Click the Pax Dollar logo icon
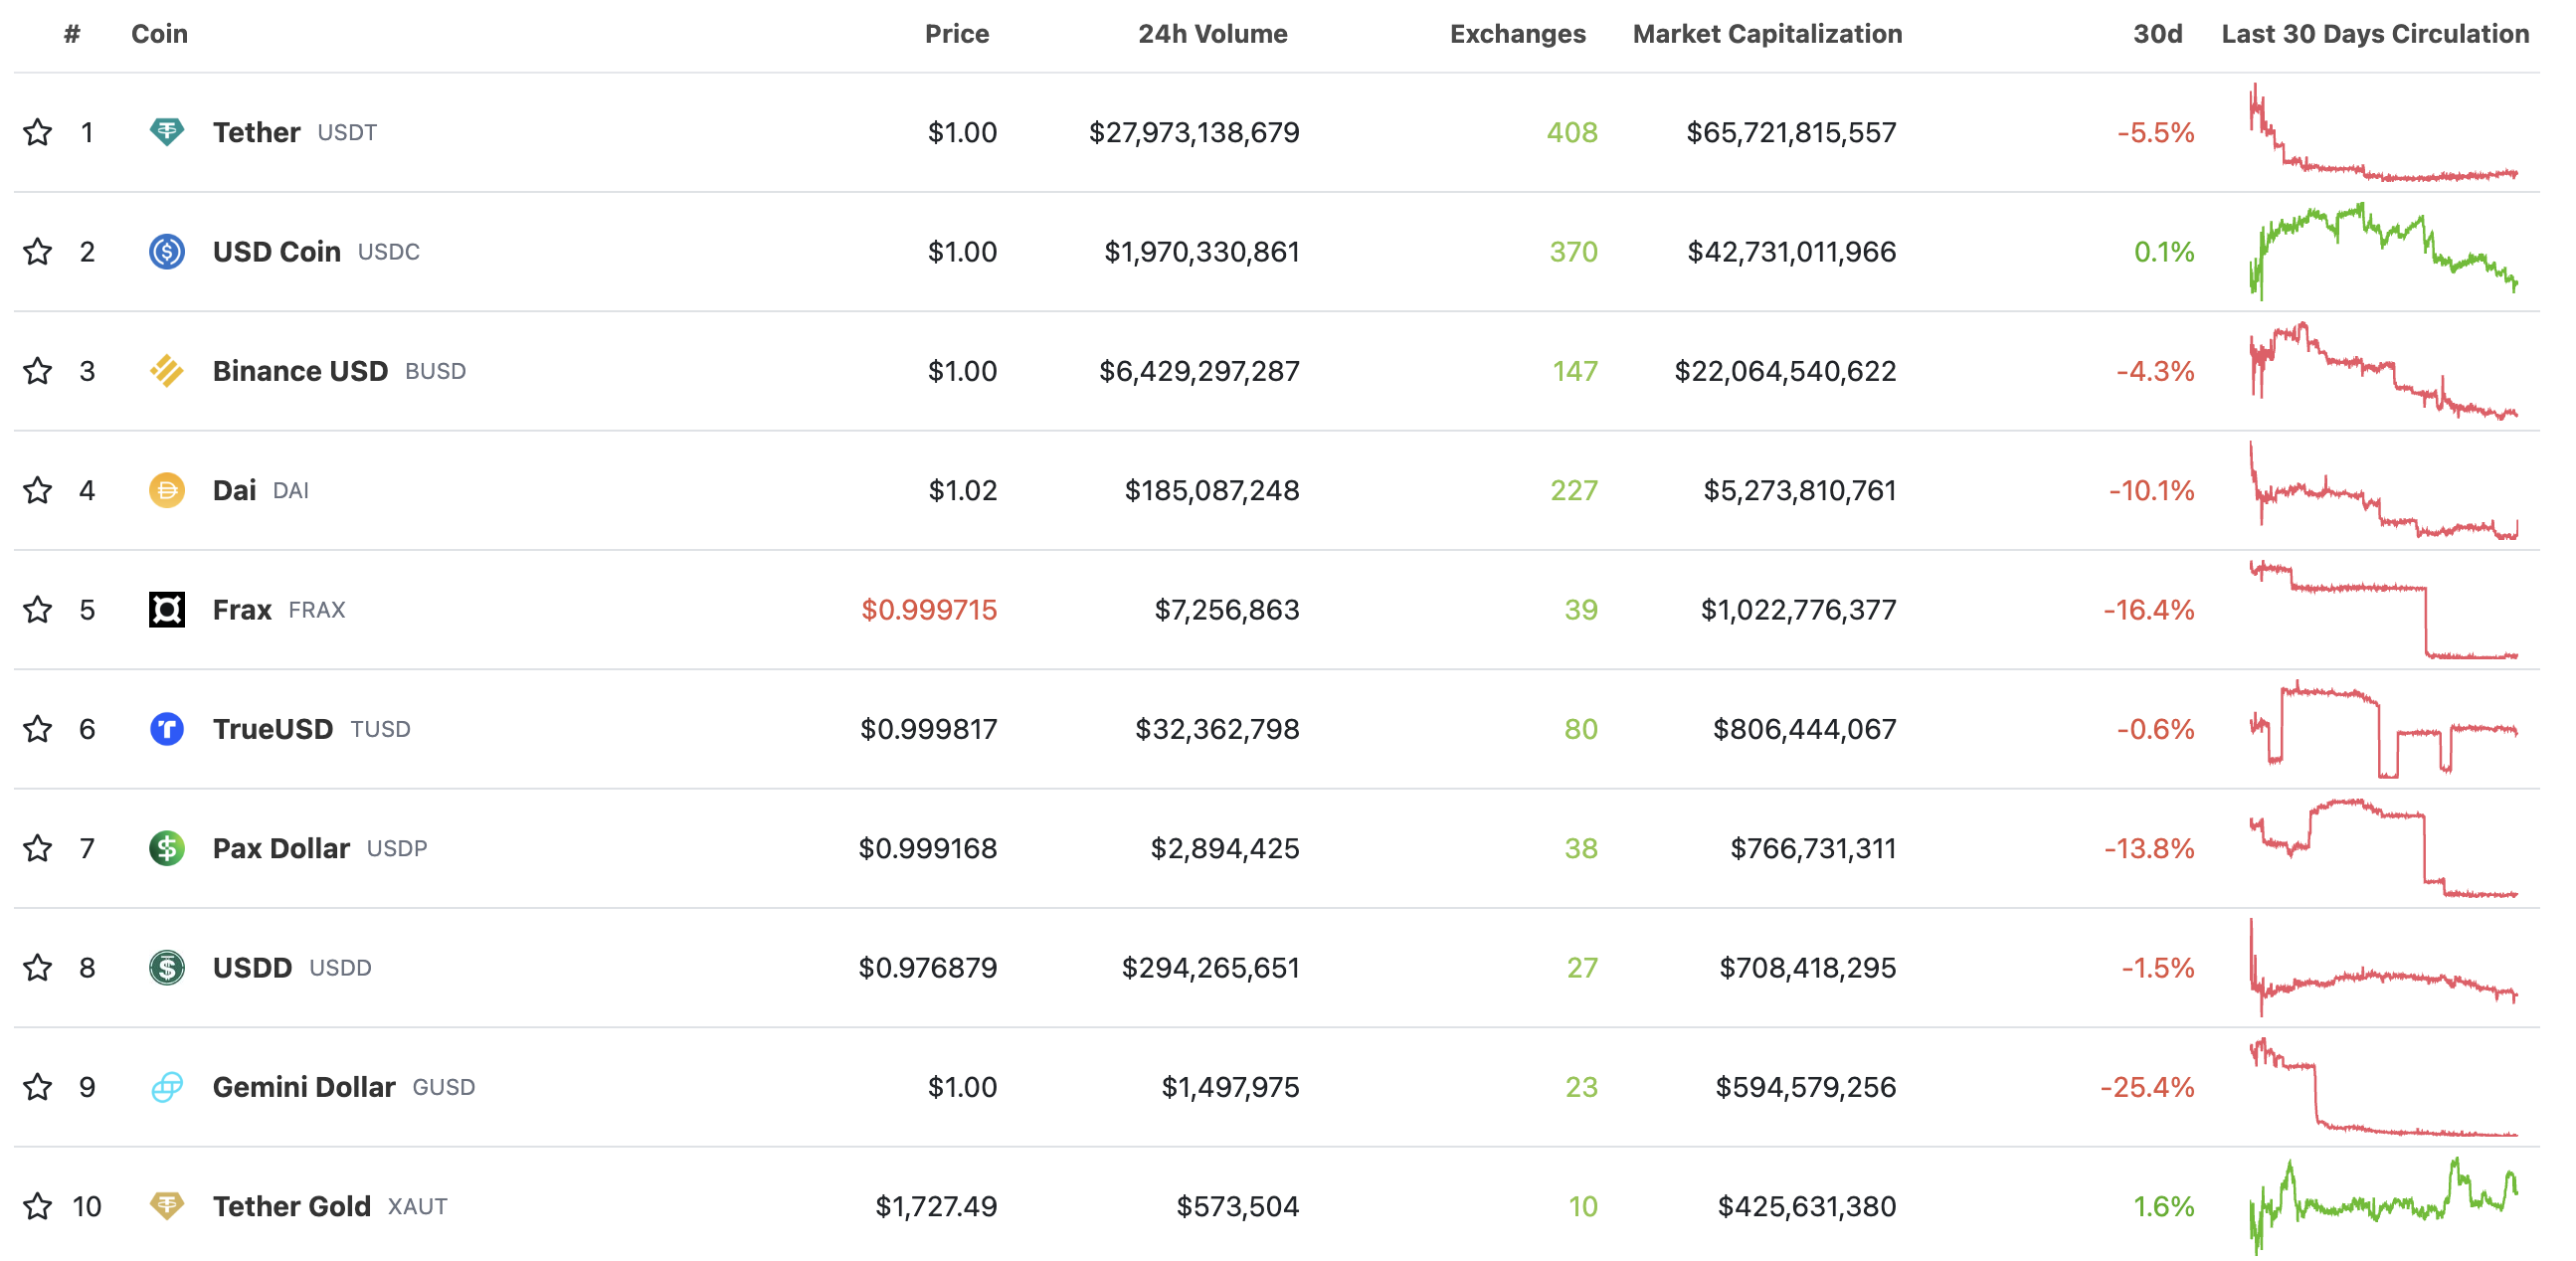2576x1261 pixels. click(x=167, y=848)
